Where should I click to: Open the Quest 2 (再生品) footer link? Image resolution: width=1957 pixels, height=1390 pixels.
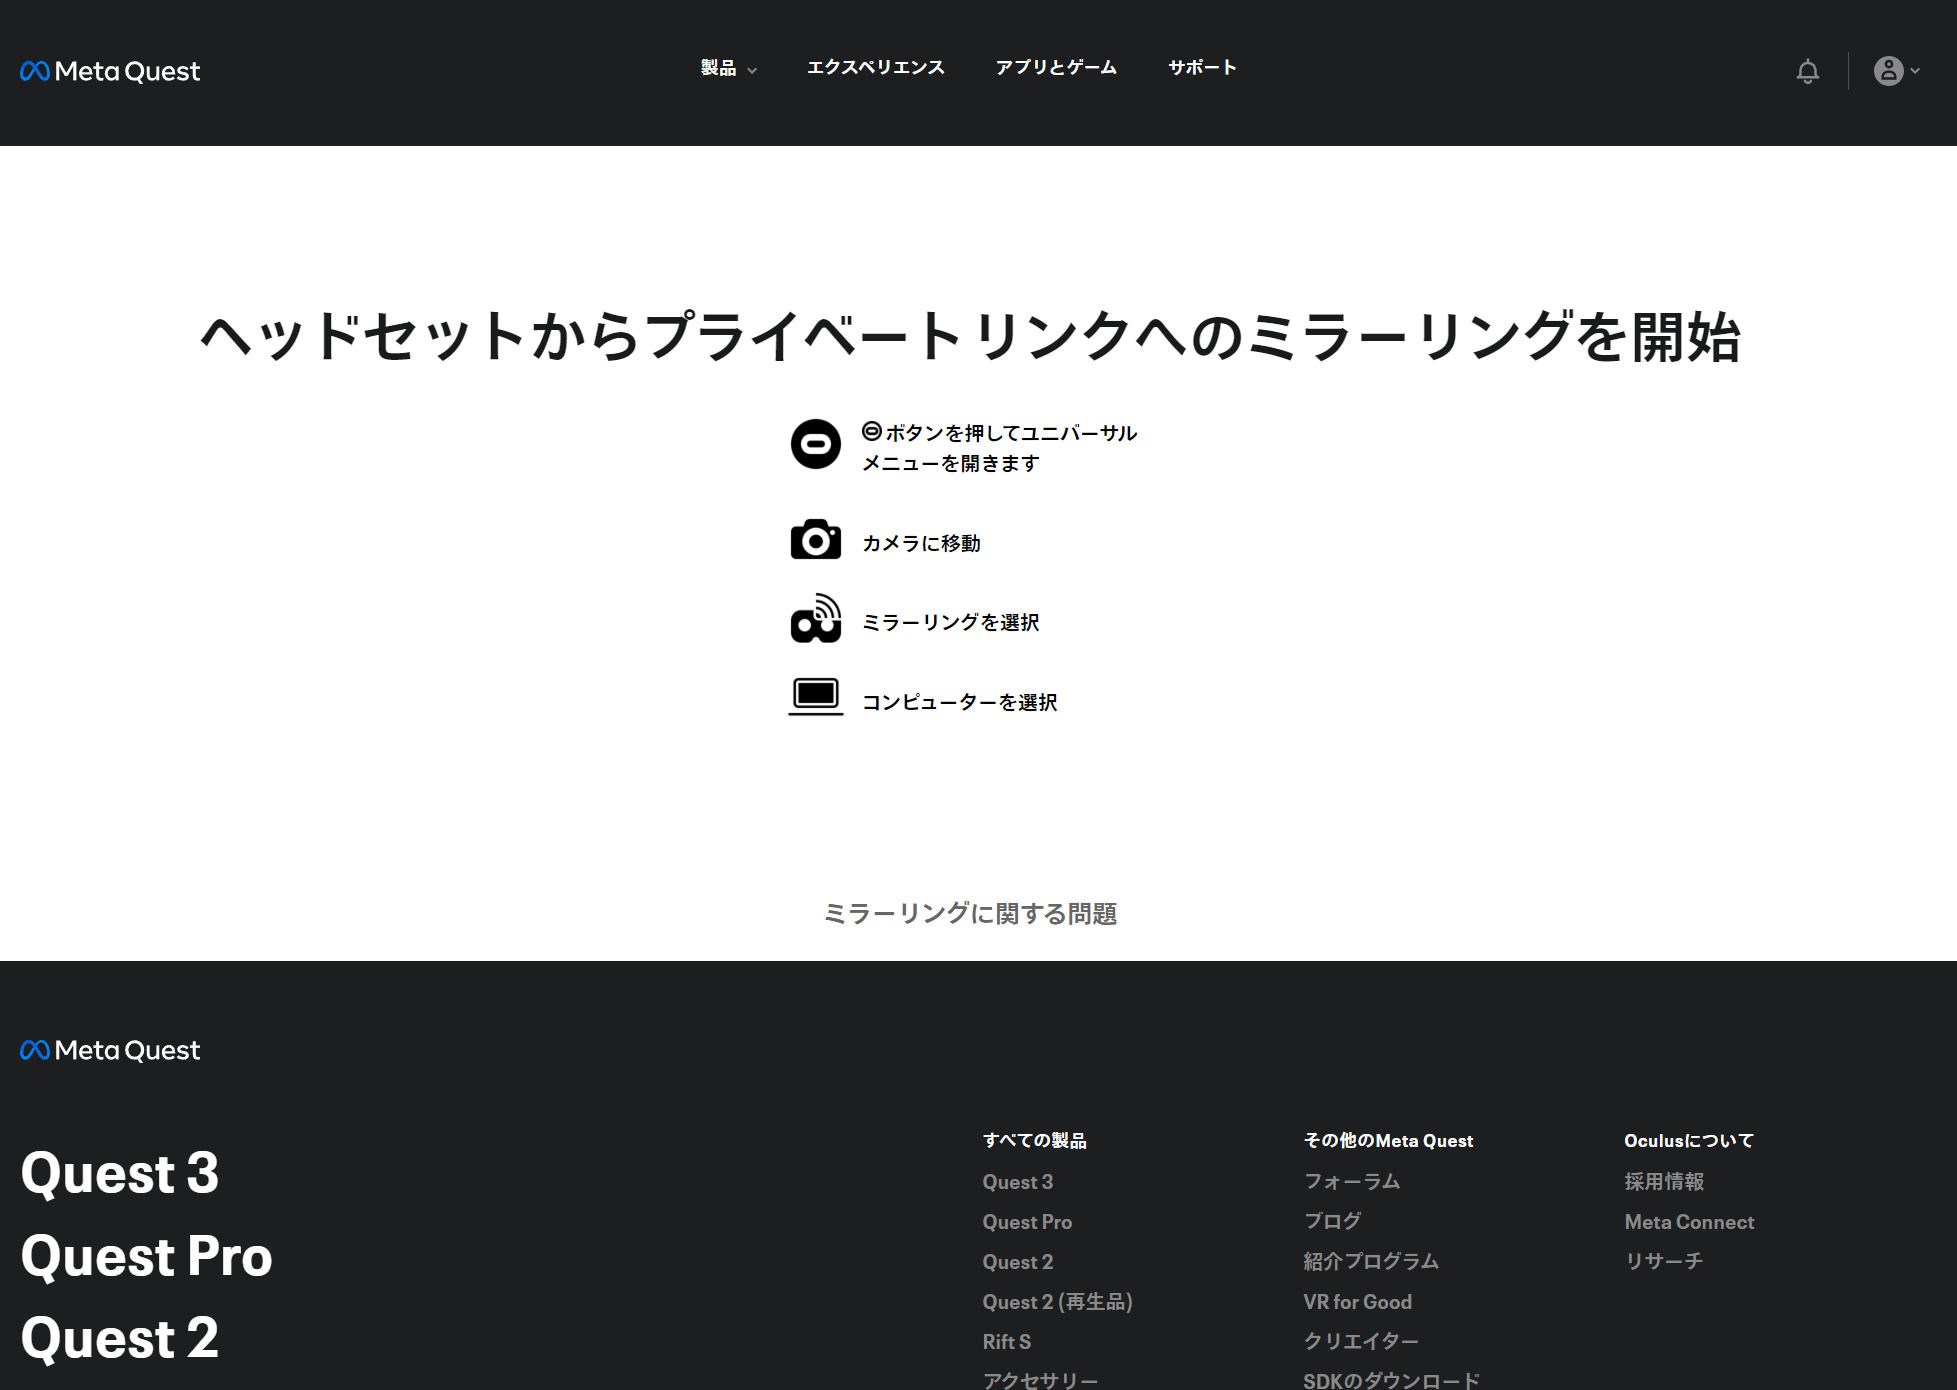pyautogui.click(x=1057, y=1302)
